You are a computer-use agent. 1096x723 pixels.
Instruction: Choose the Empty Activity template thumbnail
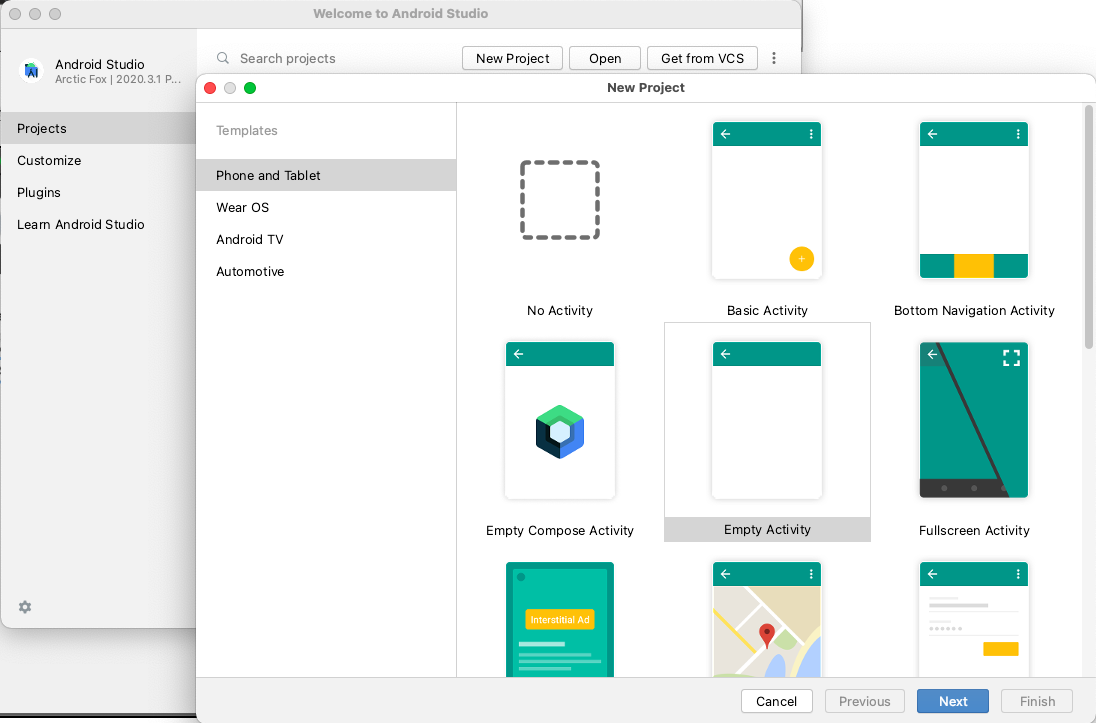coord(767,420)
